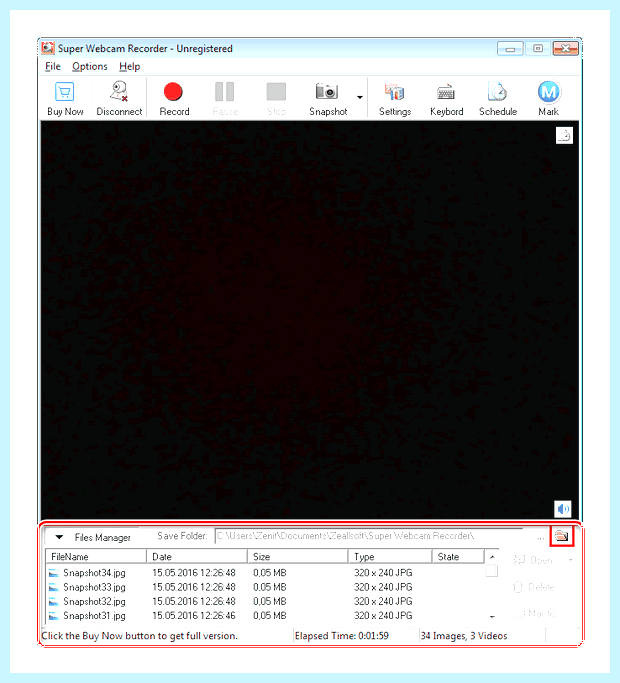Click the file list scroll-down arrow
The height and width of the screenshot is (683, 620).
point(492,617)
